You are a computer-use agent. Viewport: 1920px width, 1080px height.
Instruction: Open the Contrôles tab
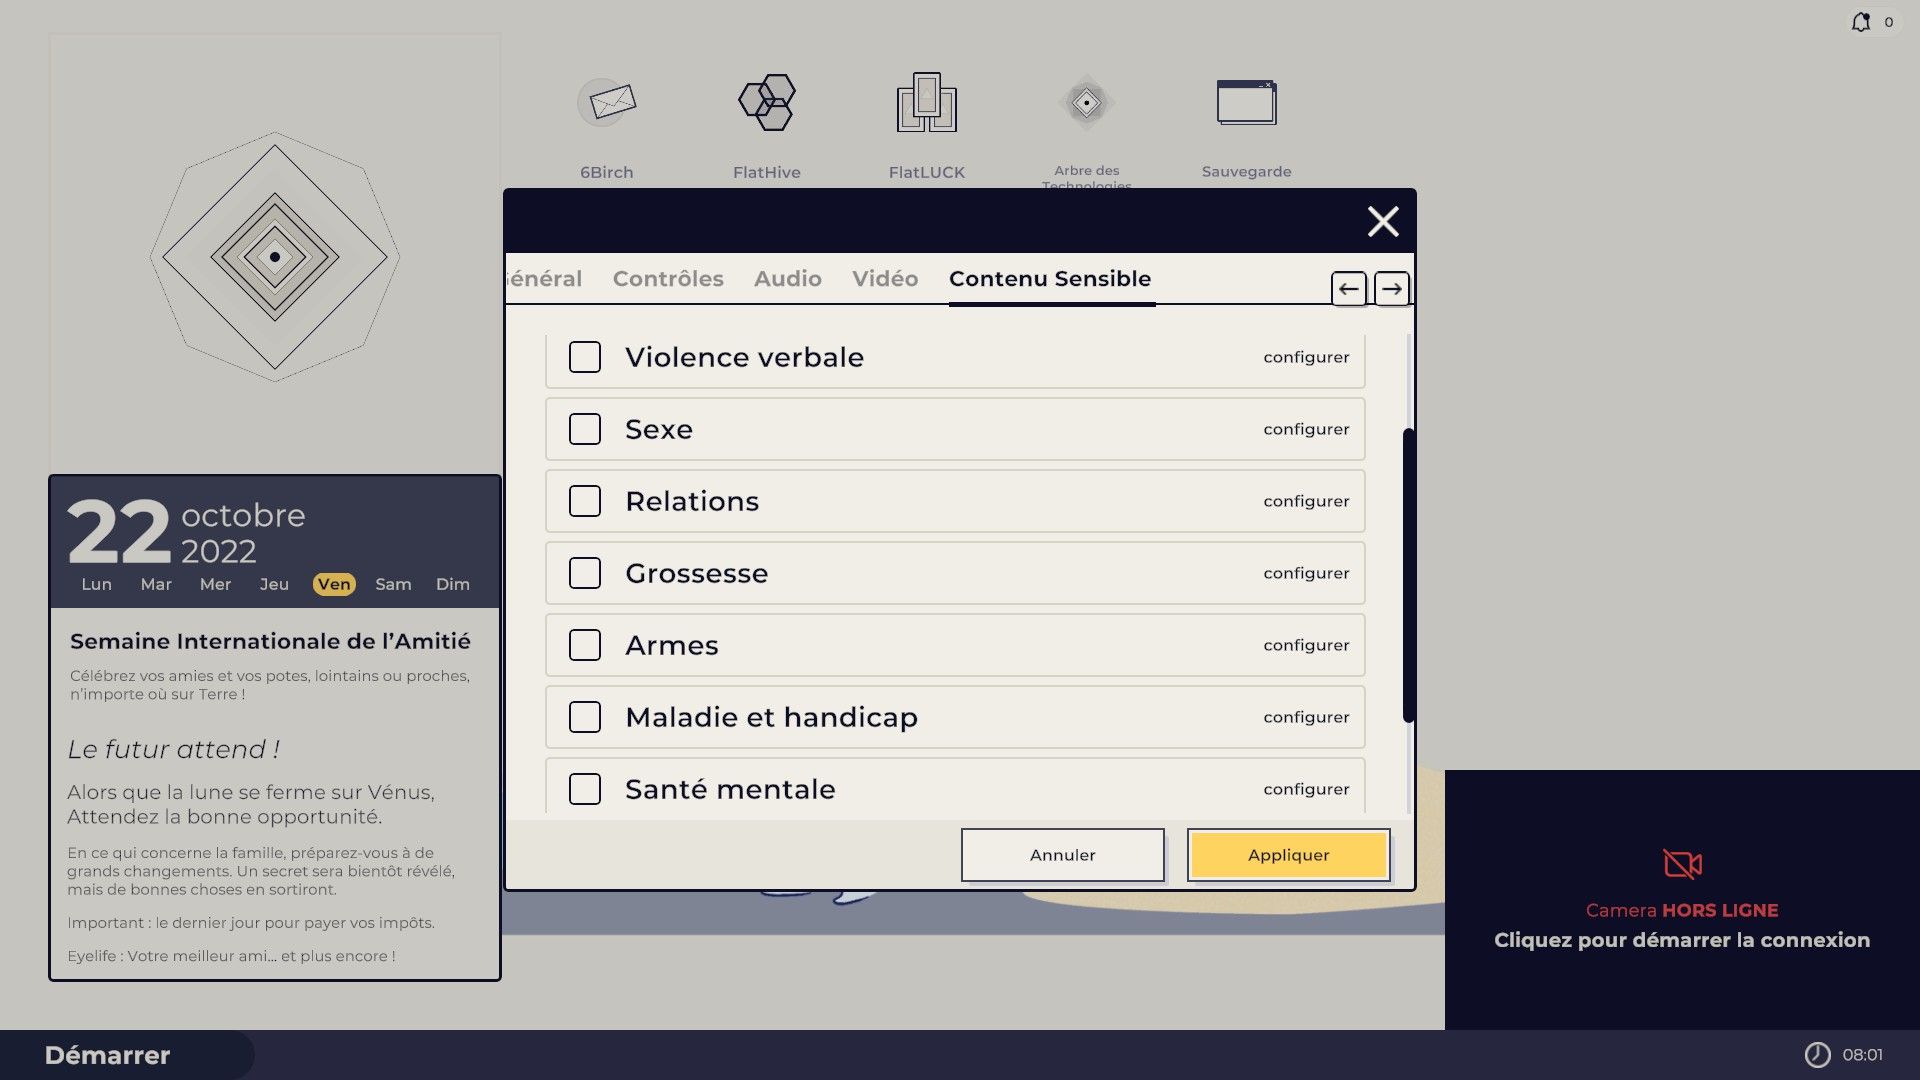click(x=668, y=279)
